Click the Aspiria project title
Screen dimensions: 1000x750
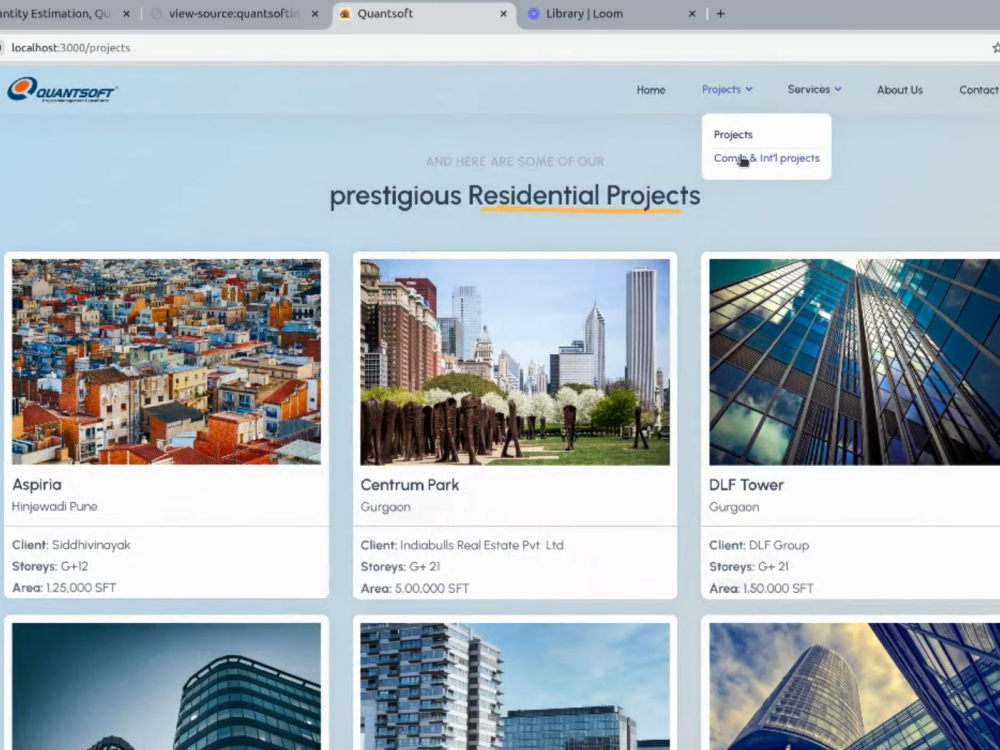click(37, 485)
